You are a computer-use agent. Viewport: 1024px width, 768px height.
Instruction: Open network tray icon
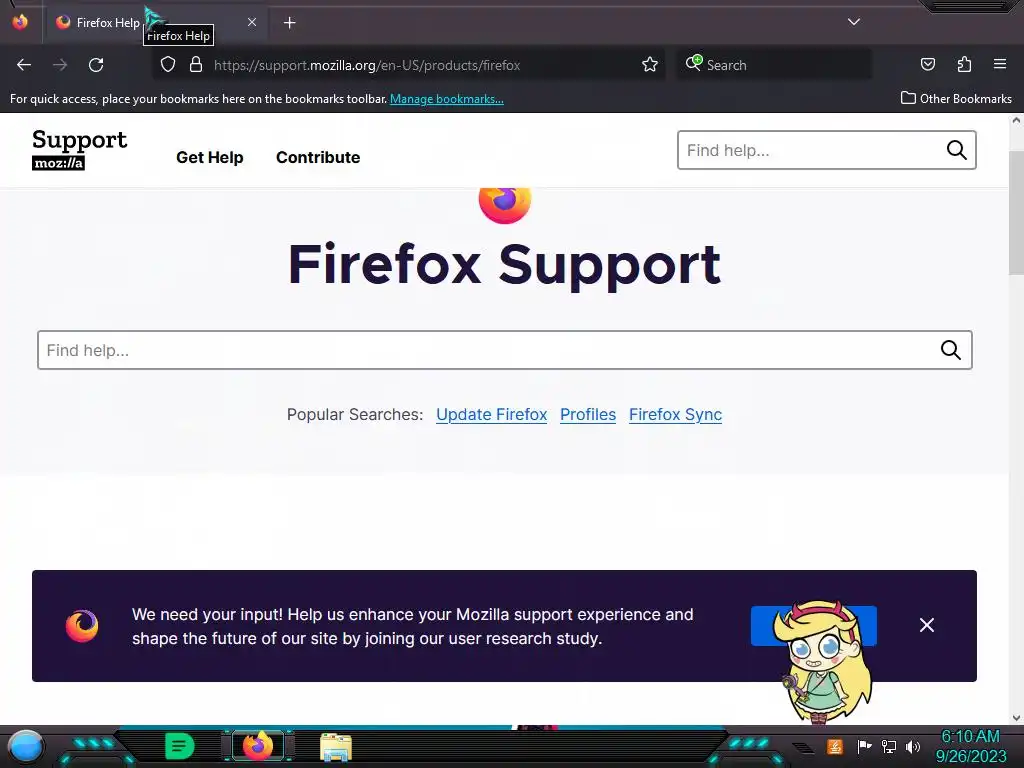pyautogui.click(x=888, y=746)
